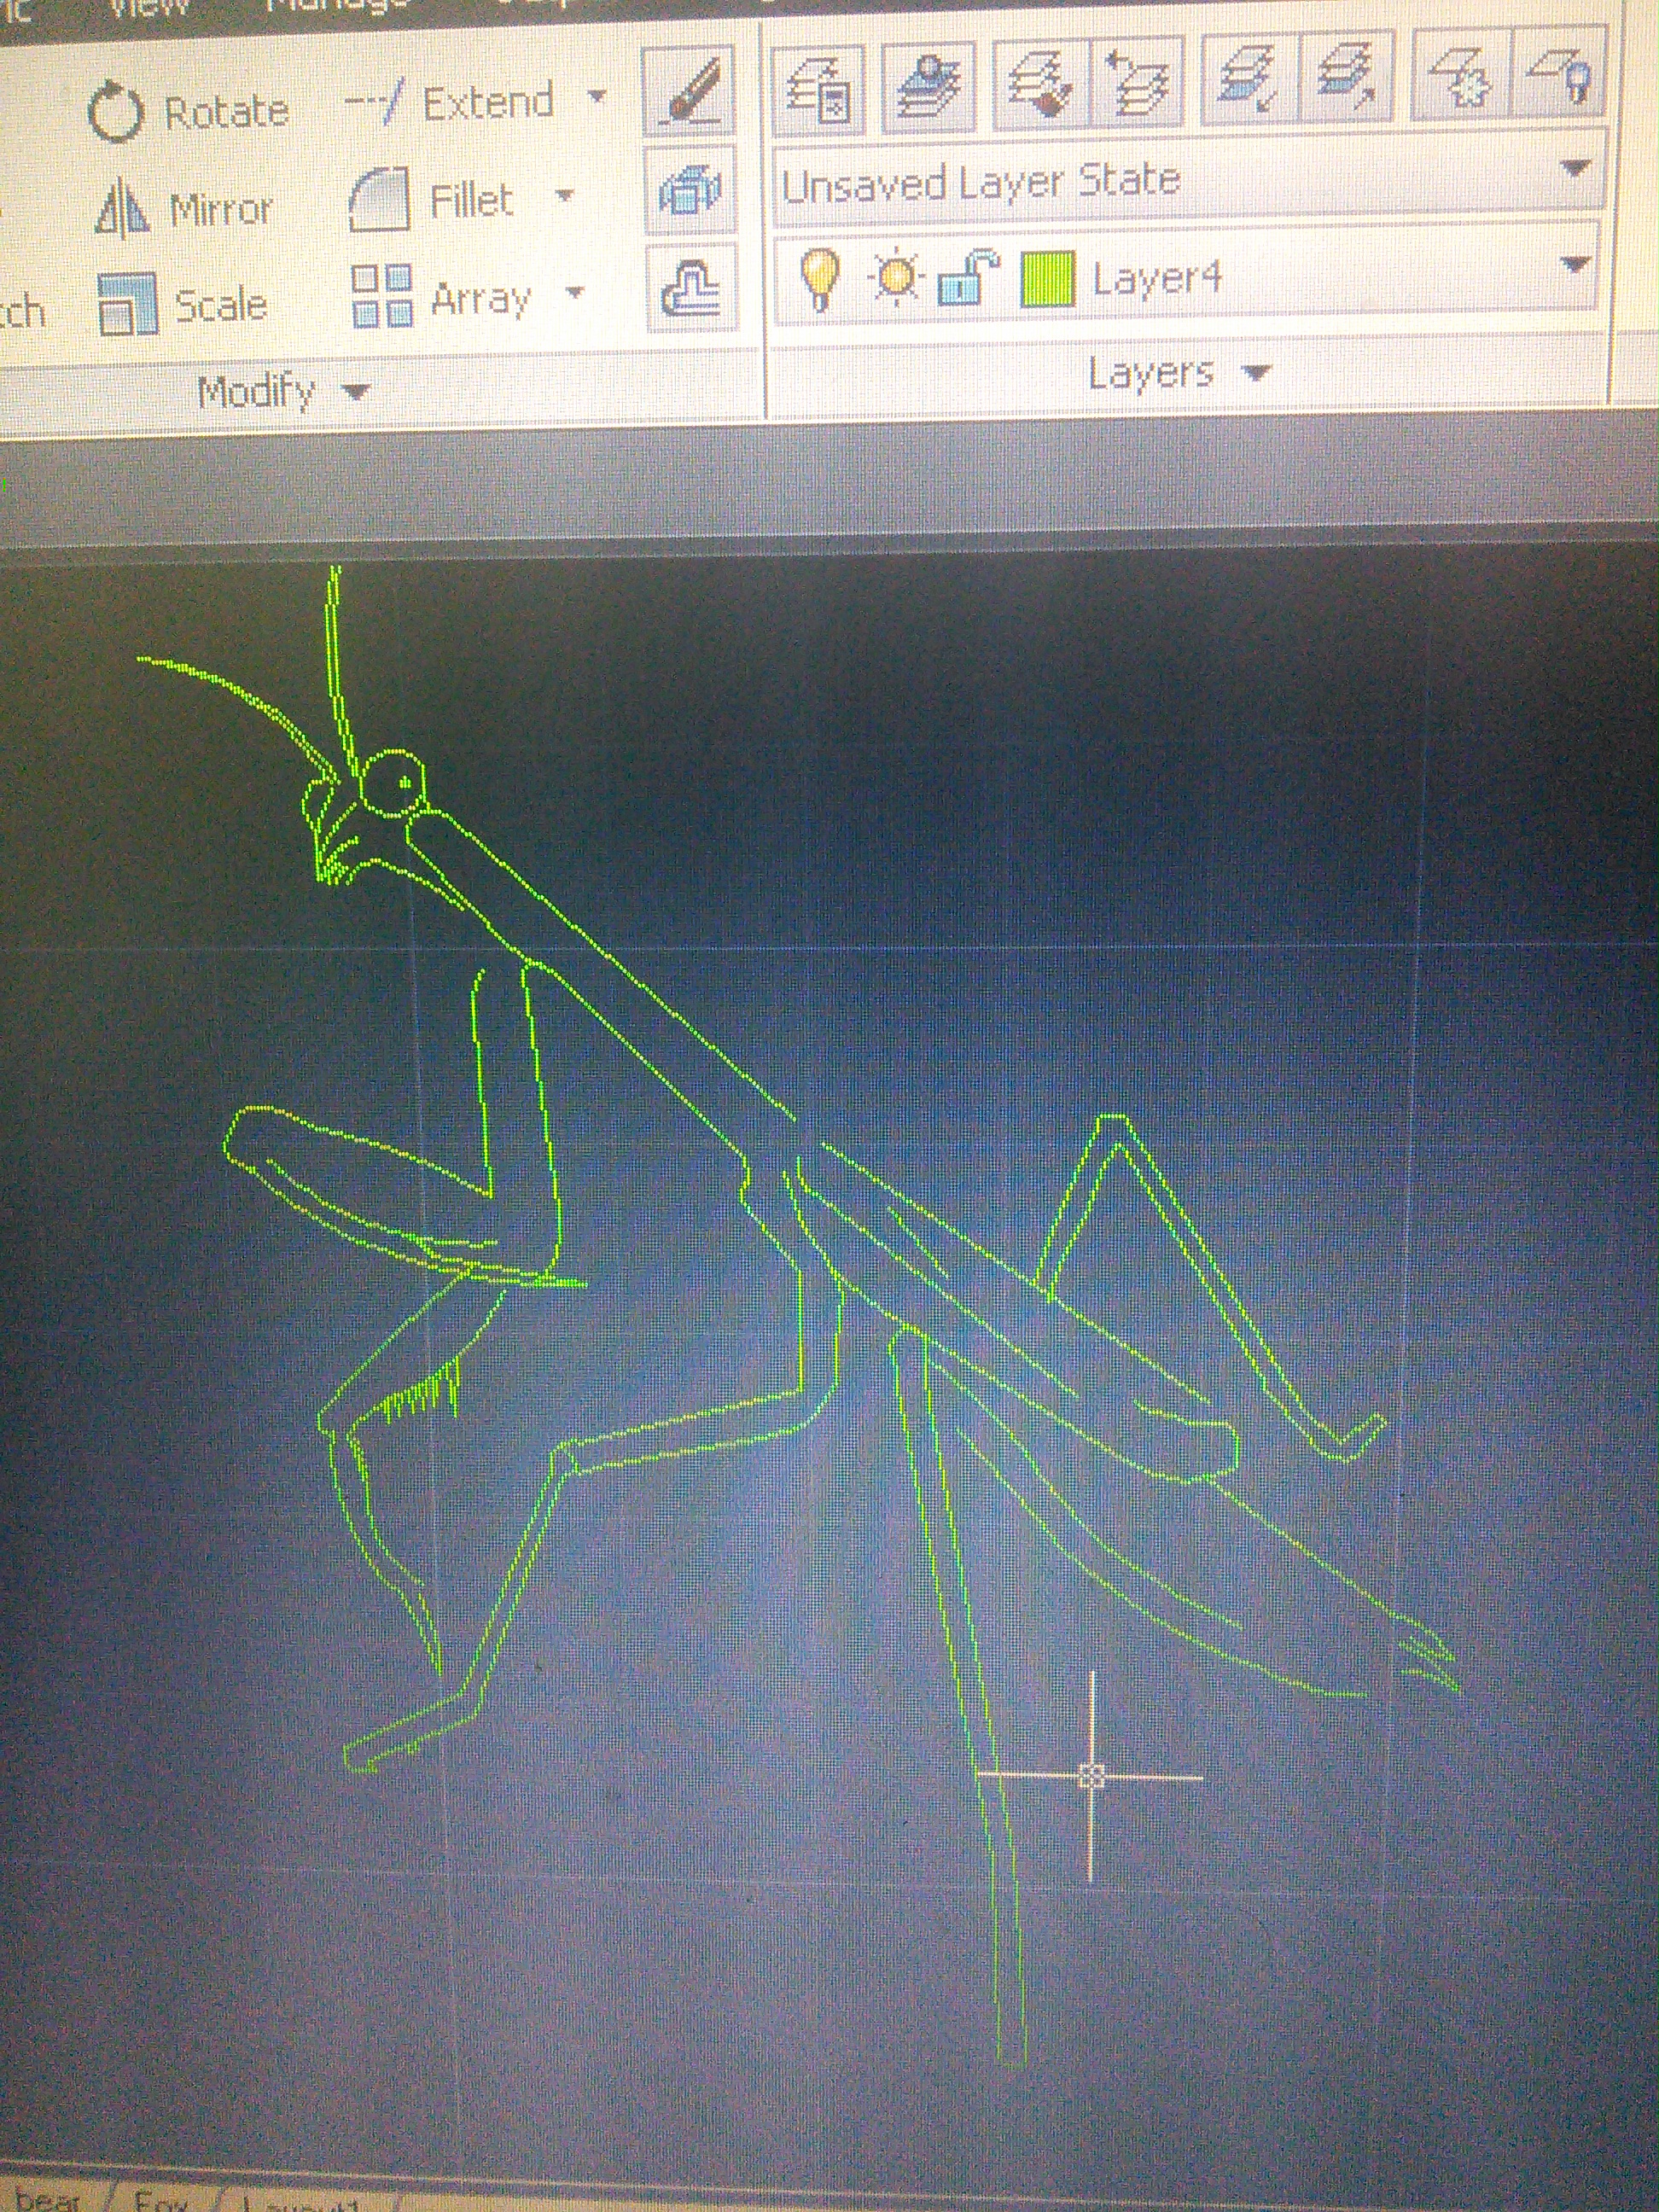Click the Offset tool icon
The image size is (1659, 2212).
691,287
